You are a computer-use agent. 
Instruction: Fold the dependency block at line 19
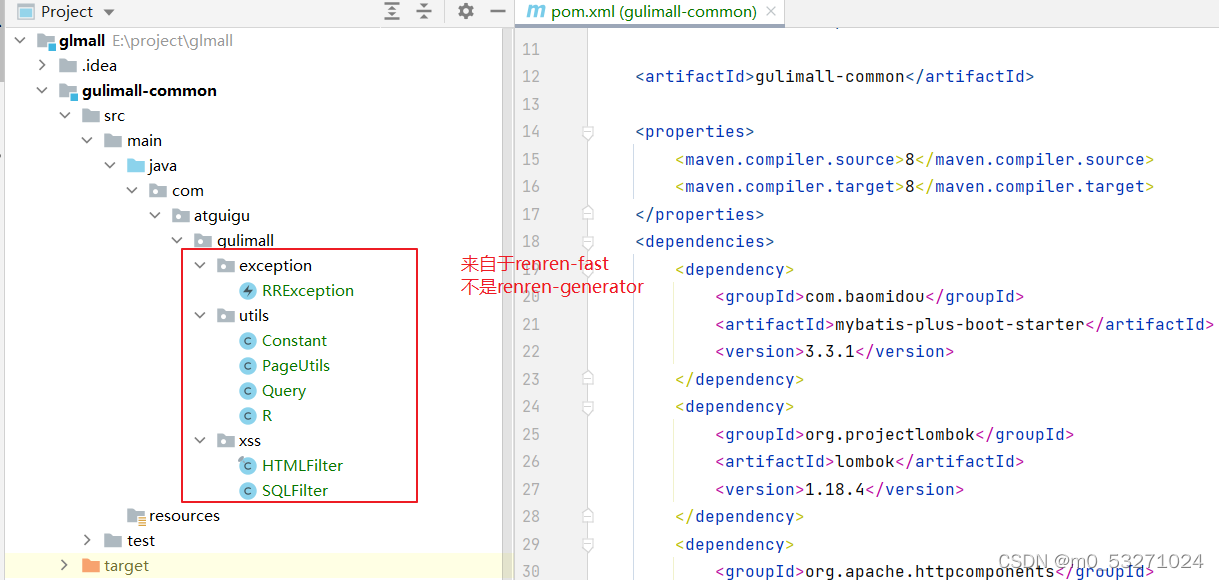pos(587,269)
